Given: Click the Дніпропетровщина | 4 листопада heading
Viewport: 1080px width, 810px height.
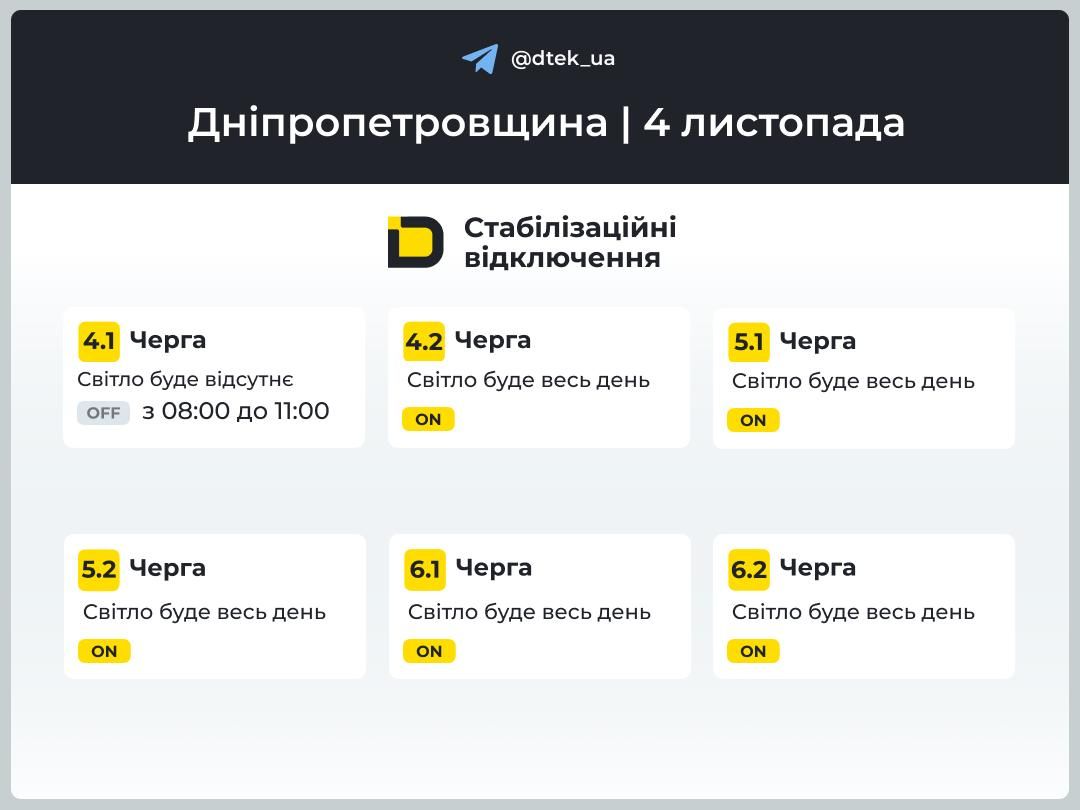Looking at the screenshot, I should tap(546, 123).
